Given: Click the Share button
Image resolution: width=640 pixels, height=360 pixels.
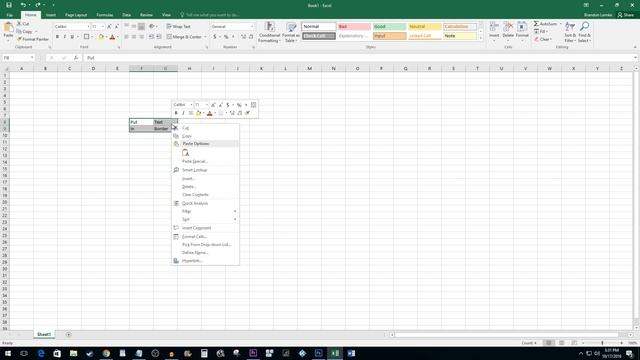Looking at the screenshot, I should pos(626,15).
